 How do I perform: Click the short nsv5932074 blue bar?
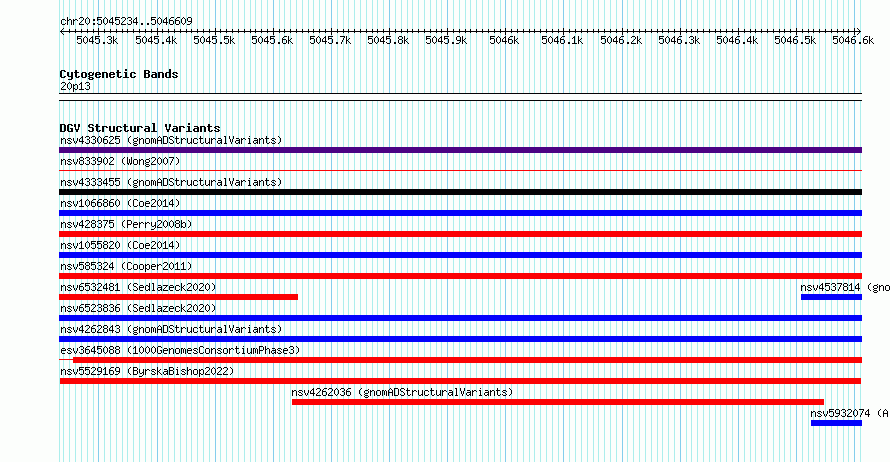click(837, 423)
